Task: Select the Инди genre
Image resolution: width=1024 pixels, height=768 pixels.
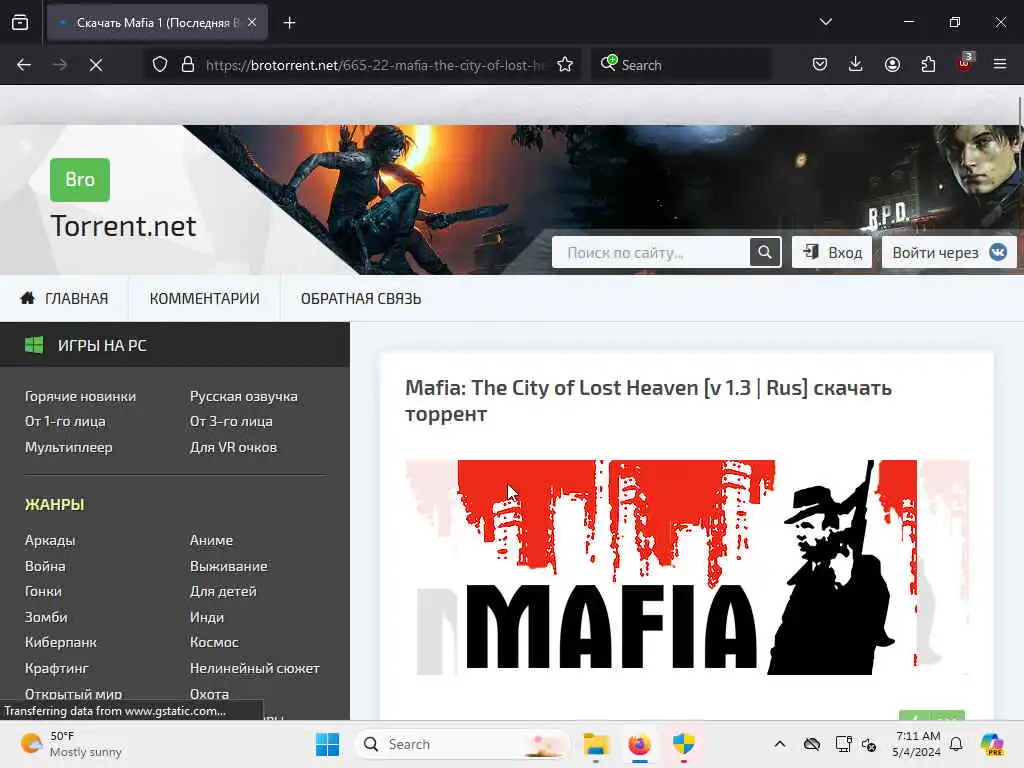Action: tap(206, 617)
